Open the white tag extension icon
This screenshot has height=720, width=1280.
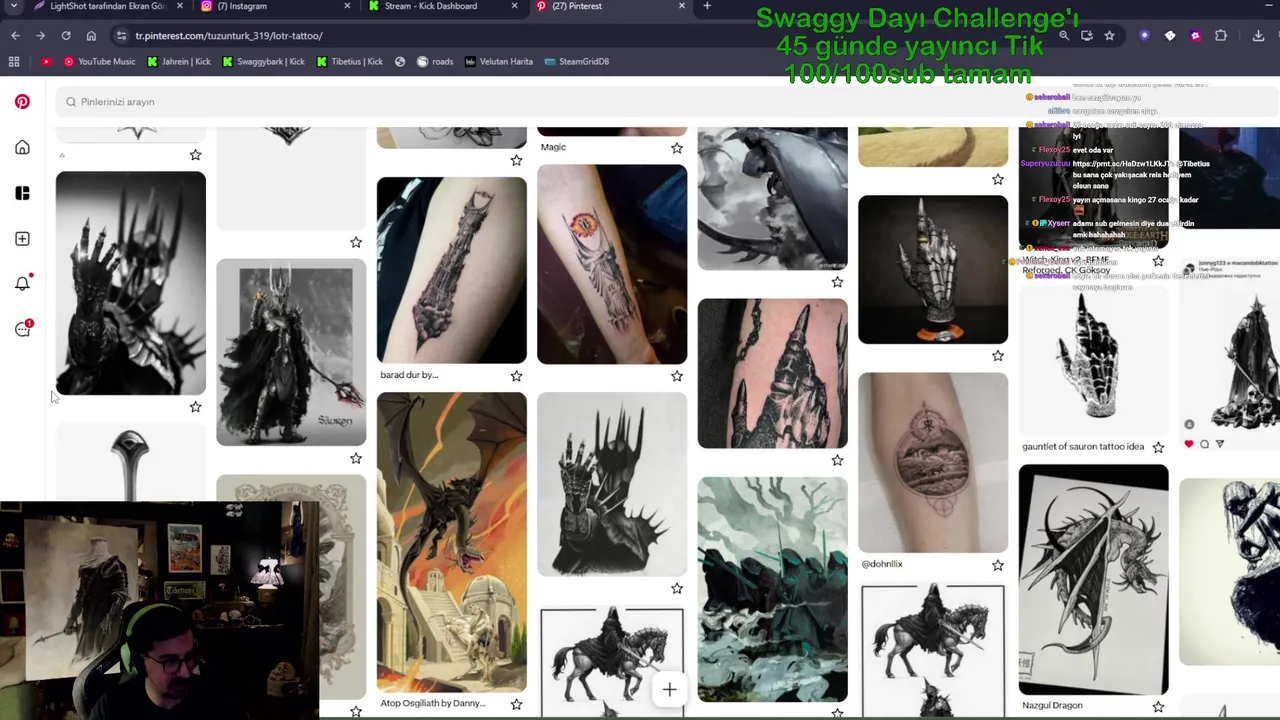(1170, 36)
